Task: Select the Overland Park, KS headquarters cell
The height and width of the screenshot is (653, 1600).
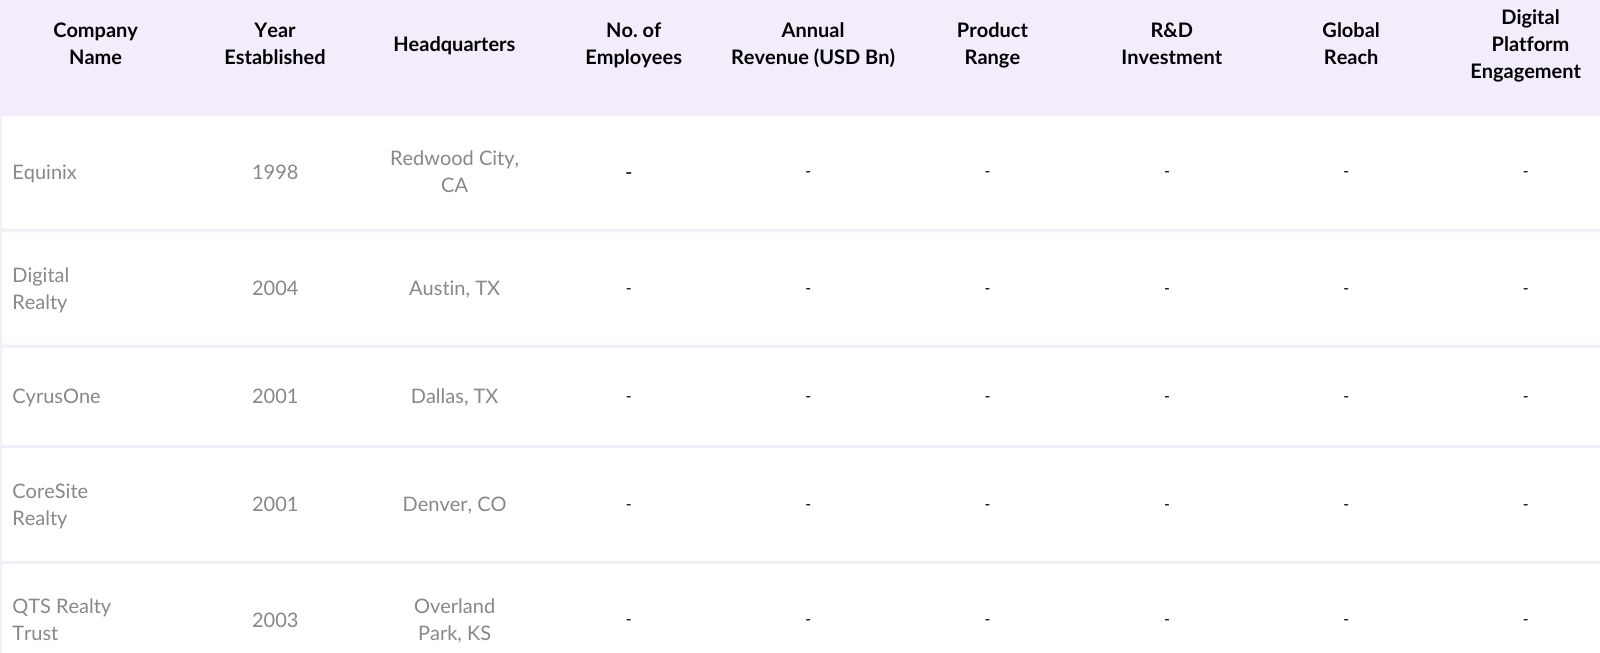Action: (454, 619)
